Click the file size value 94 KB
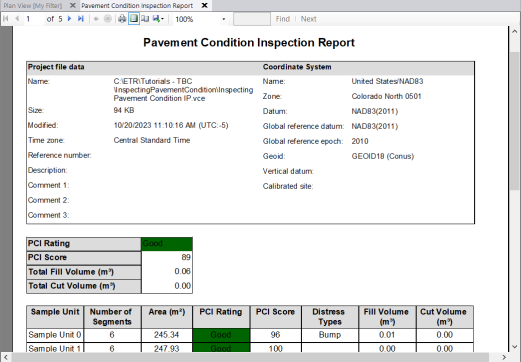Viewport: 521px width, 362px height. (124, 110)
